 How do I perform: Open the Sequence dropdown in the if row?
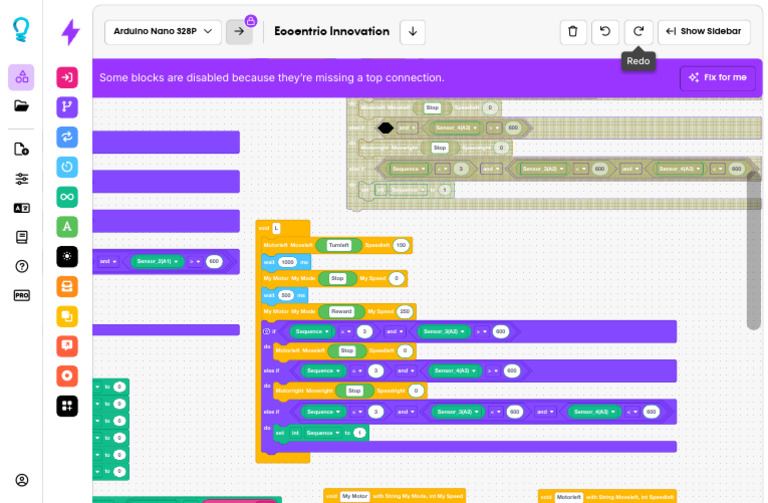(x=312, y=332)
